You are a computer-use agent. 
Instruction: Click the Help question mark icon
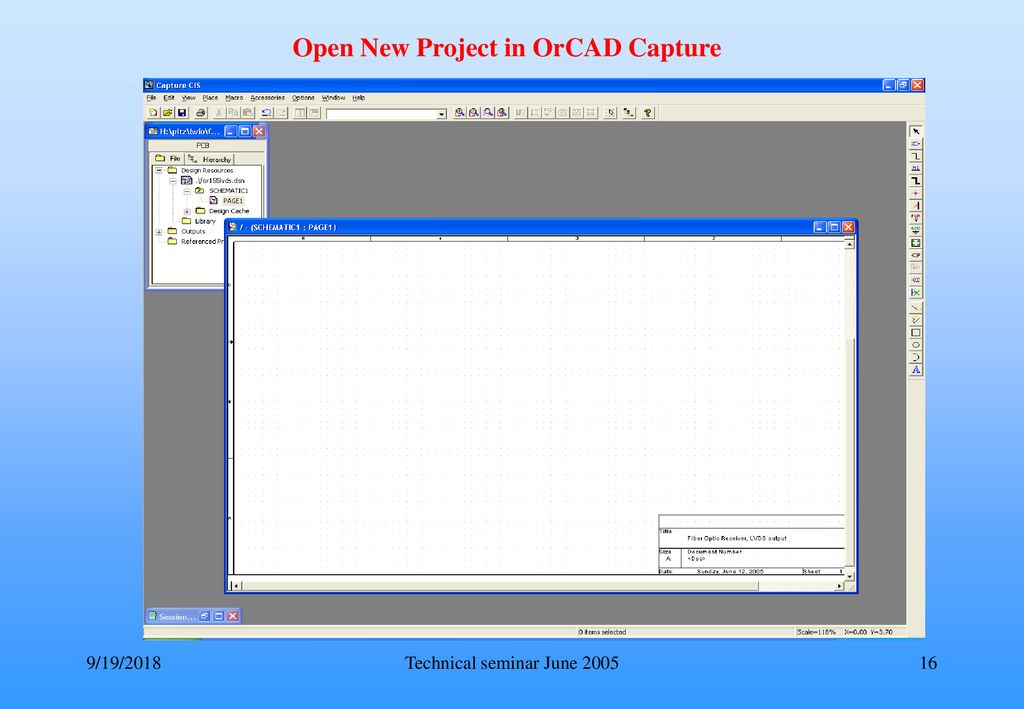647,113
